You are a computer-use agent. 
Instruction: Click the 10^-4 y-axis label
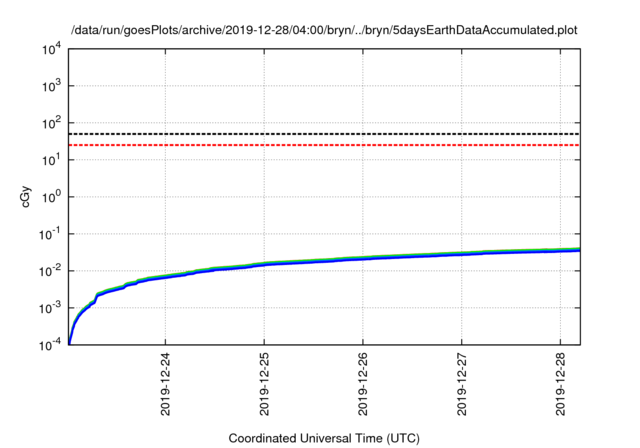tap(50, 345)
